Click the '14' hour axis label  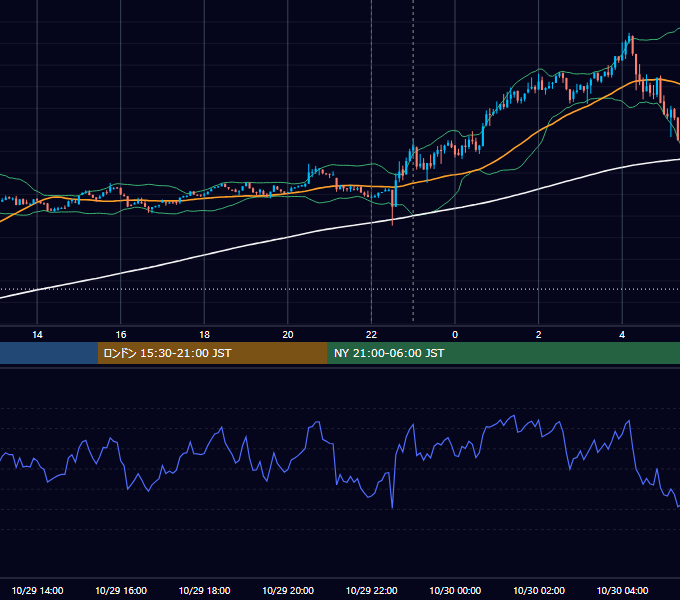[37, 335]
